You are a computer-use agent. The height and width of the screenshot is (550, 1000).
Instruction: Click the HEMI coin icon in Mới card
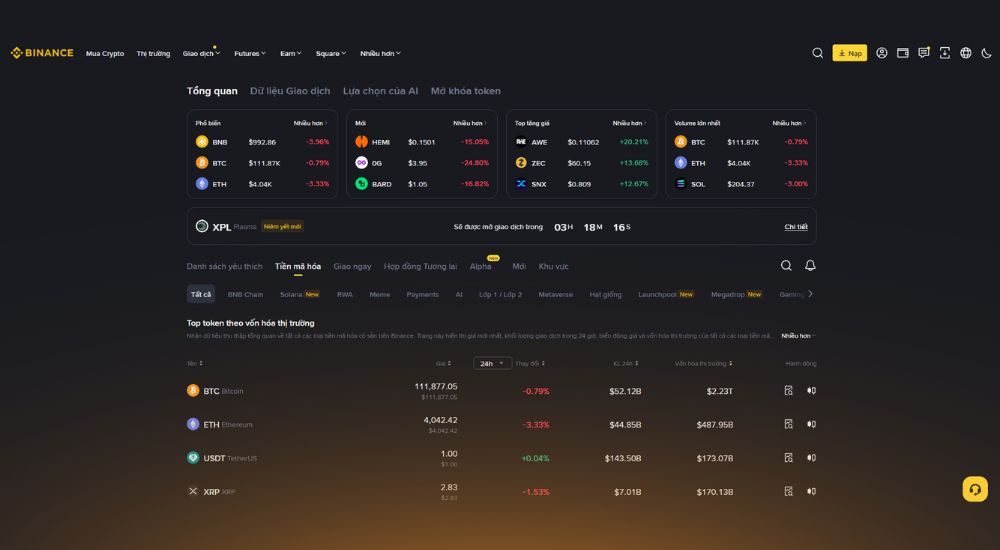[x=362, y=142]
